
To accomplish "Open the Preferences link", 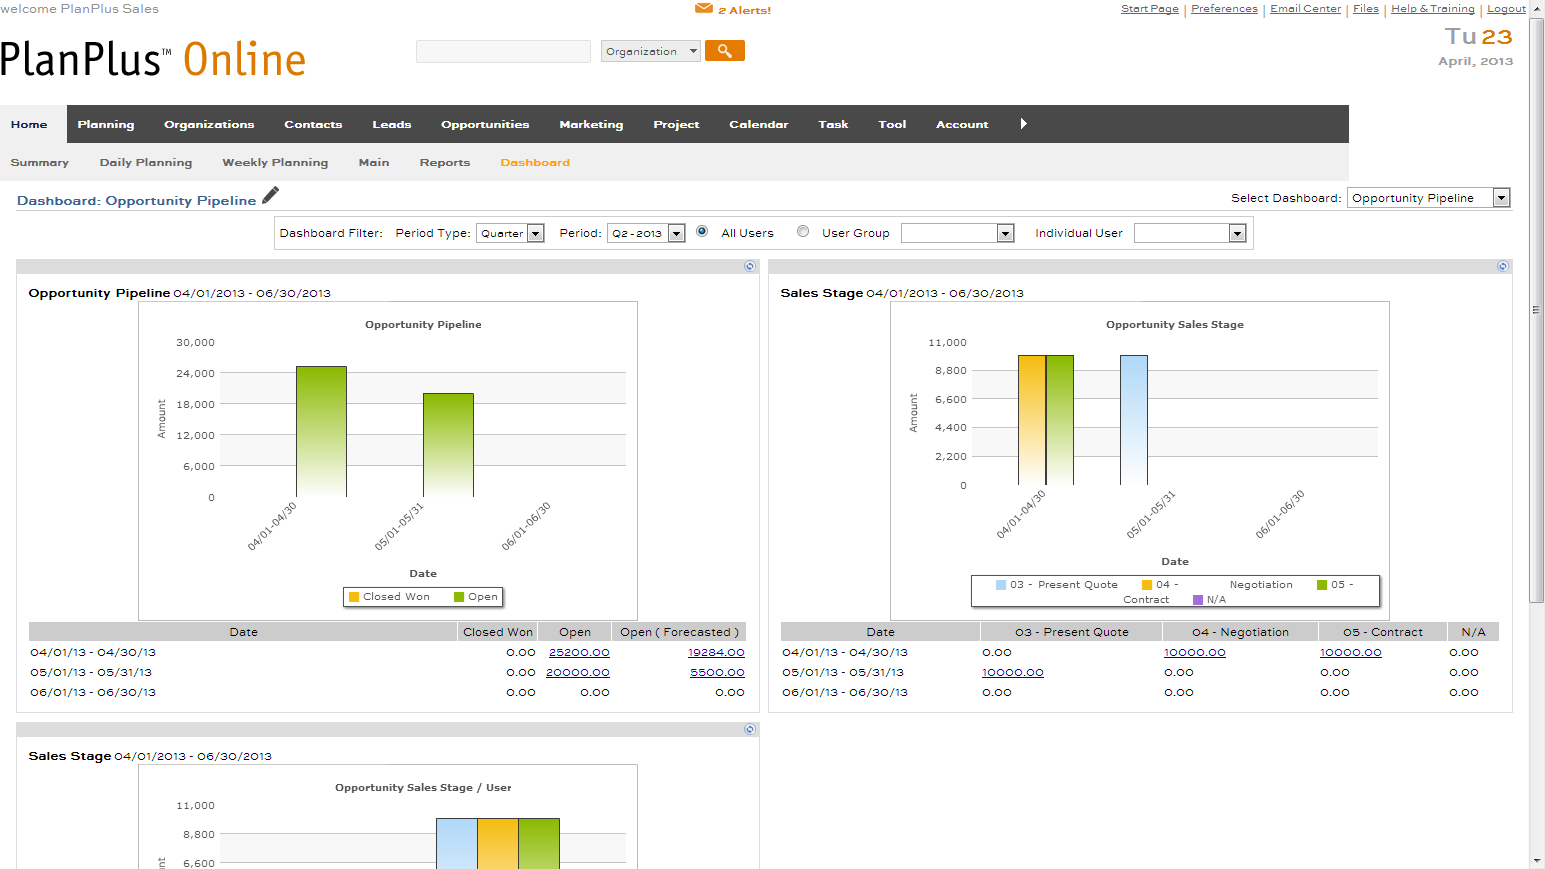I will (x=1224, y=9).
